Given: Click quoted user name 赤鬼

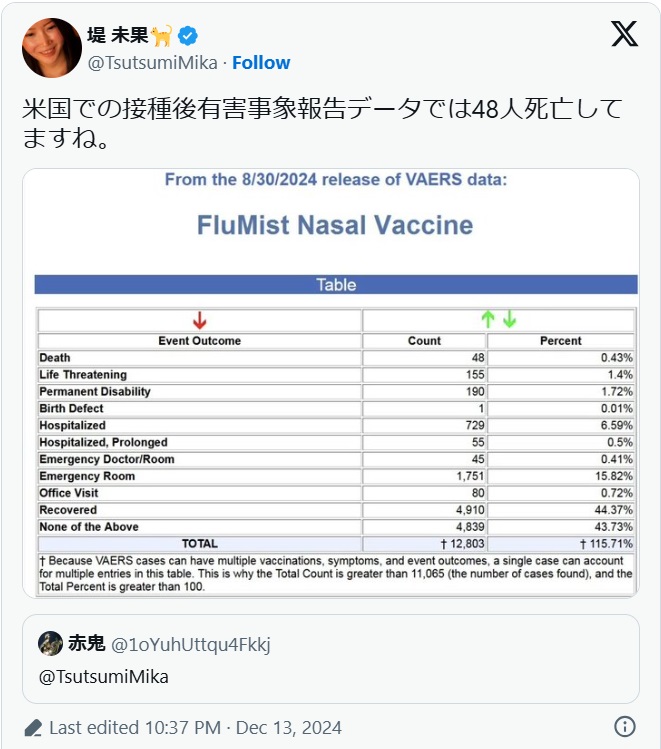Looking at the screenshot, I should pyautogui.click(x=87, y=643).
